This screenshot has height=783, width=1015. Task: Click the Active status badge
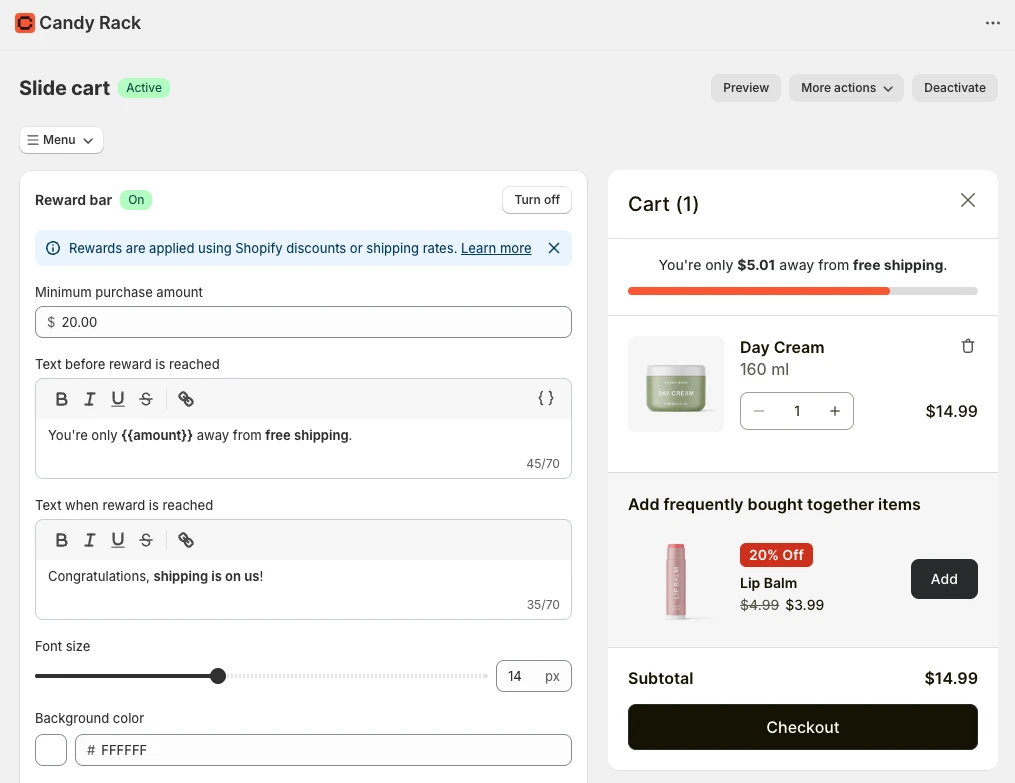pyautogui.click(x=144, y=88)
